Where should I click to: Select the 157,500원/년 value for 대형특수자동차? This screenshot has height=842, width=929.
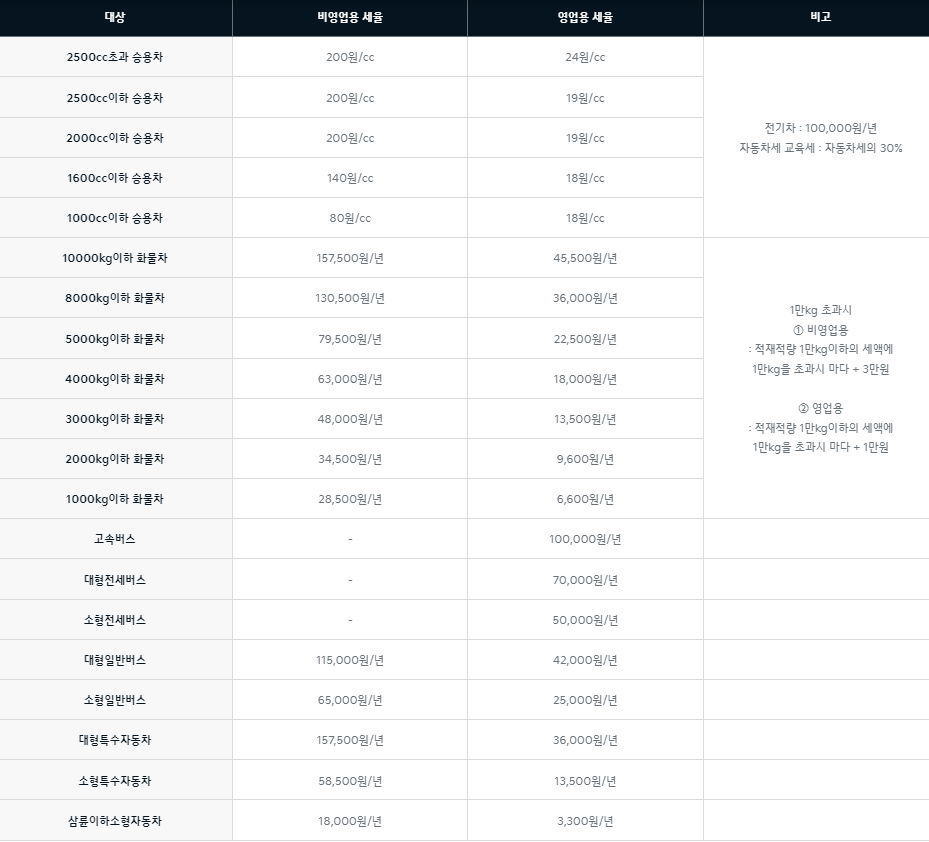coord(349,740)
